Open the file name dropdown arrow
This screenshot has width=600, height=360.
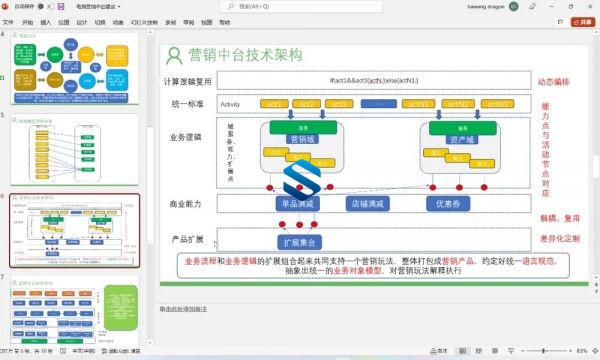(x=119, y=7)
